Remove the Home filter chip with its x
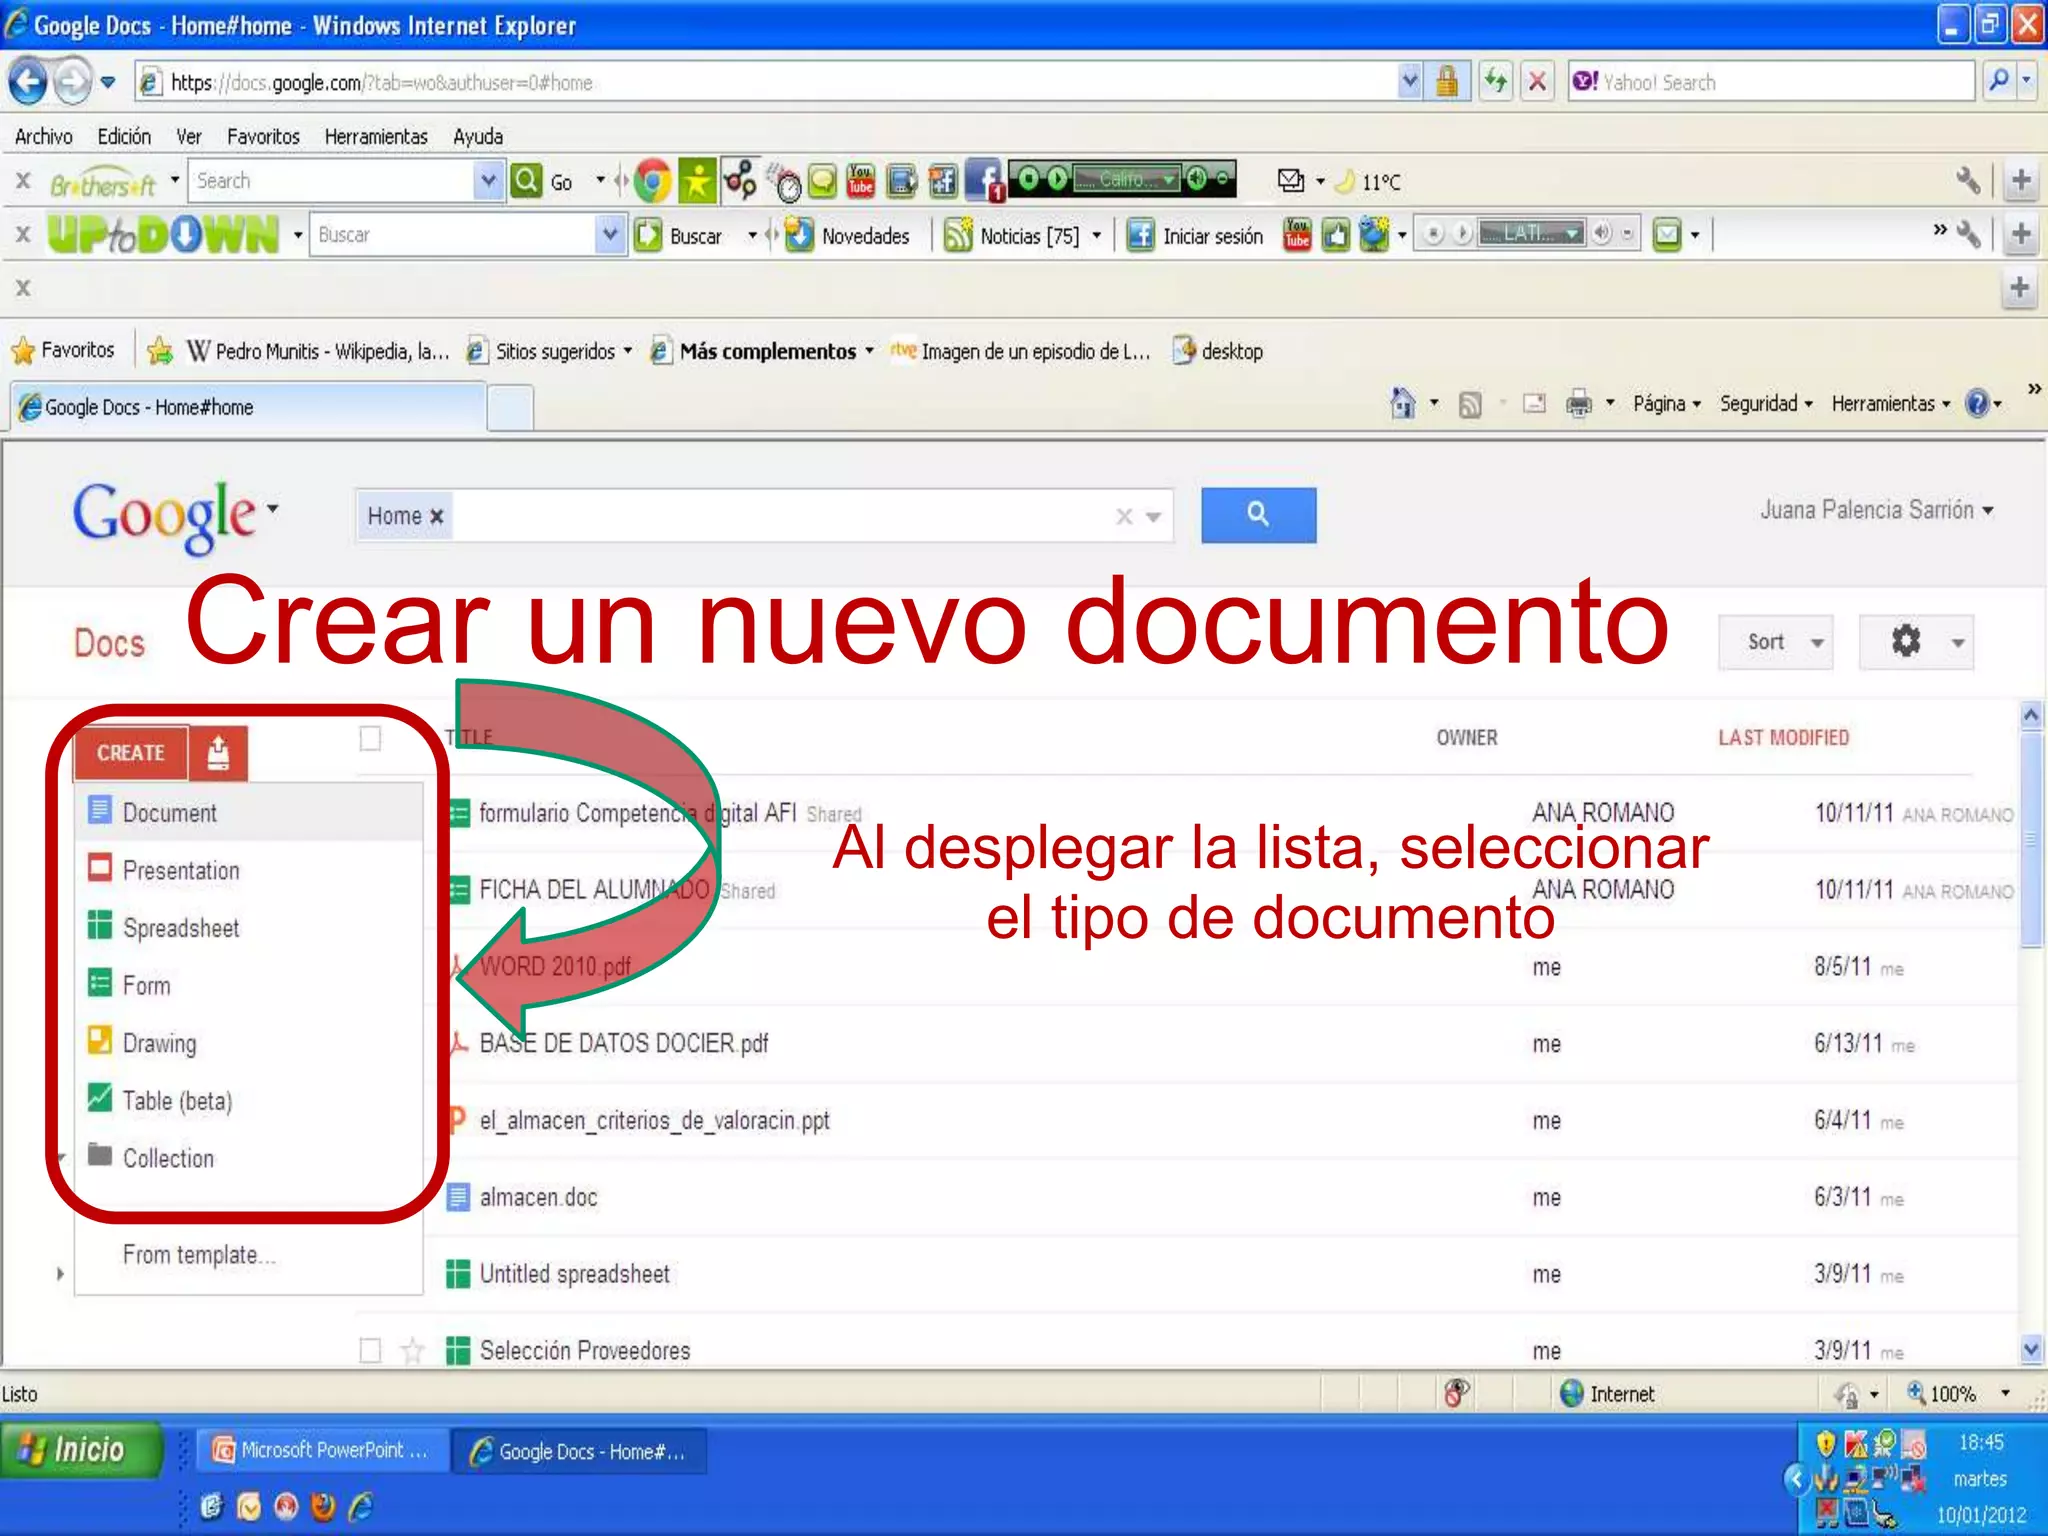This screenshot has width=2048, height=1536. (436, 516)
